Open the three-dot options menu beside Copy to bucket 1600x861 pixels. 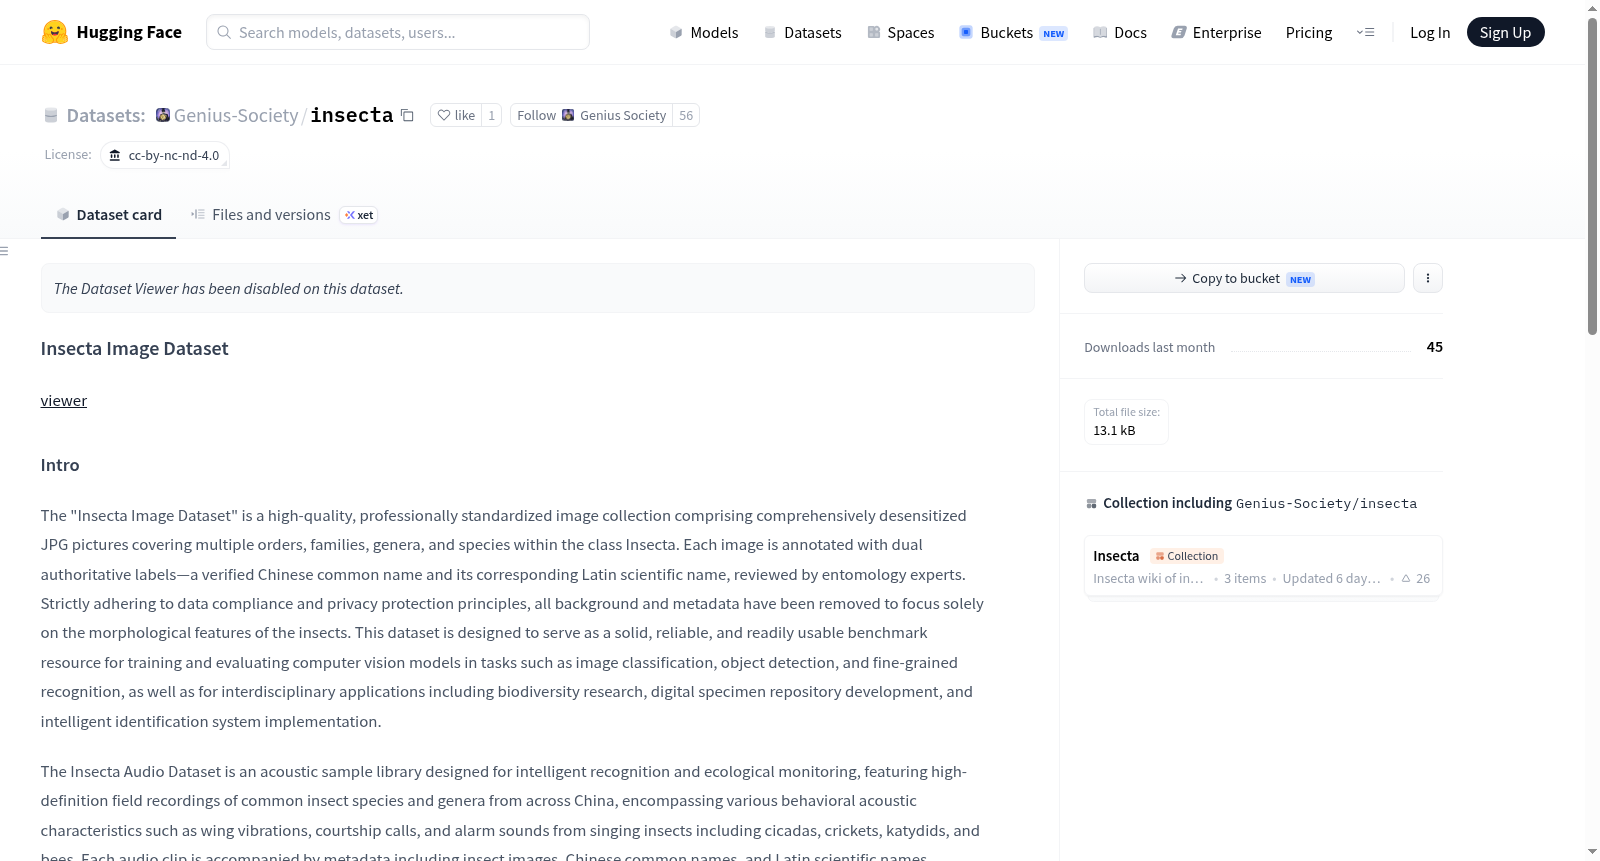coord(1427,278)
